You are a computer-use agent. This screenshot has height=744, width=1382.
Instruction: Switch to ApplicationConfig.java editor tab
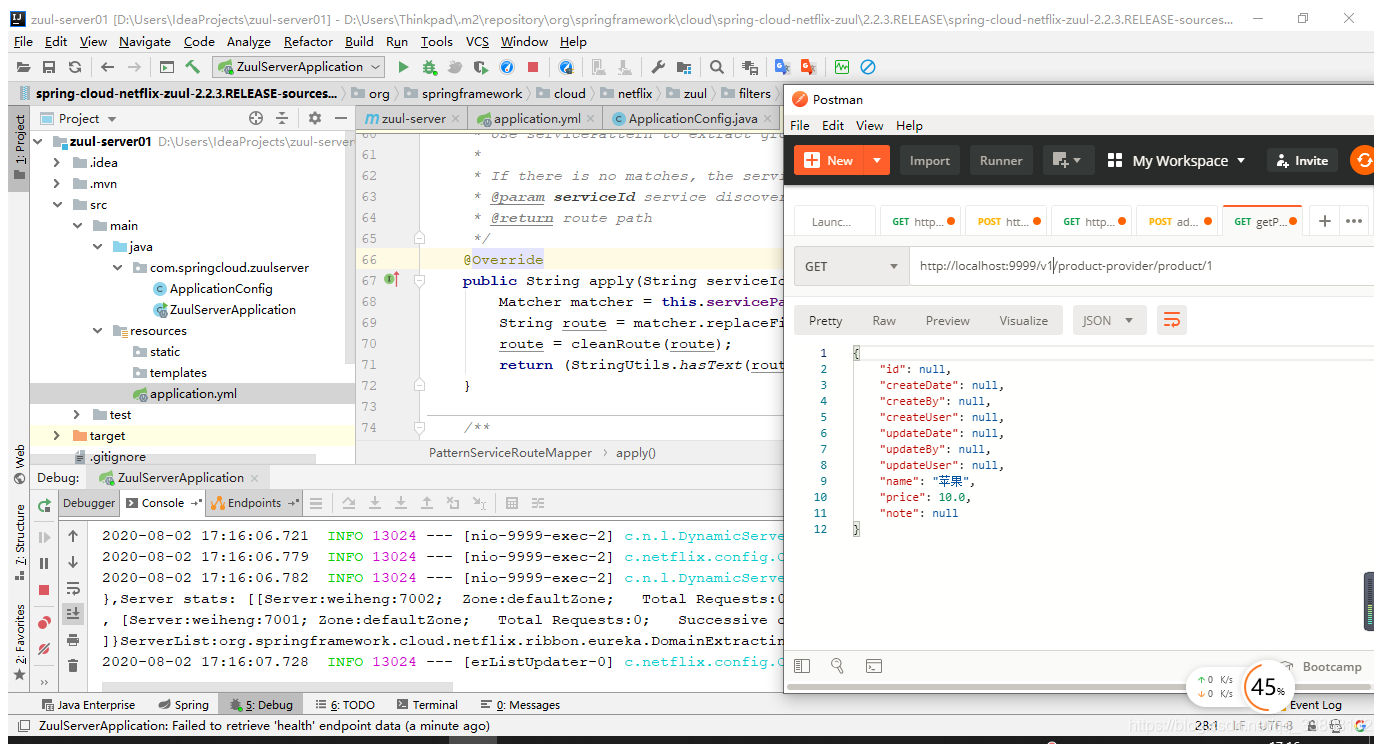pyautogui.click(x=693, y=118)
